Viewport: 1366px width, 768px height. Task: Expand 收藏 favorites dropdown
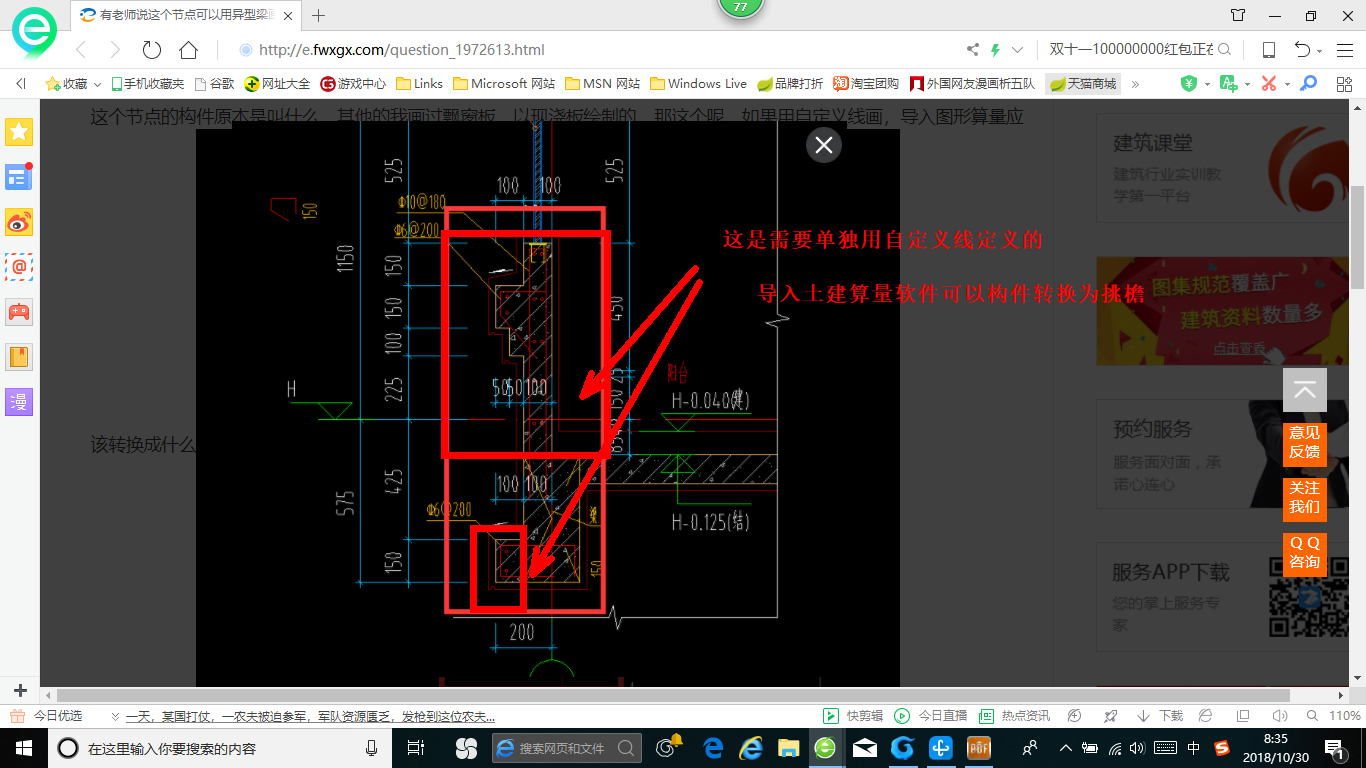(x=97, y=84)
